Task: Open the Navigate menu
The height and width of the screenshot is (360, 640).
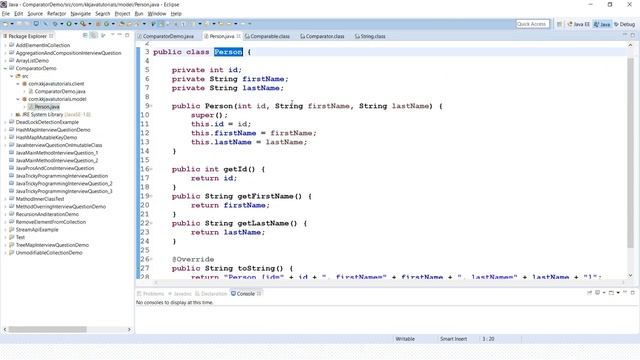Action: tap(81, 13)
